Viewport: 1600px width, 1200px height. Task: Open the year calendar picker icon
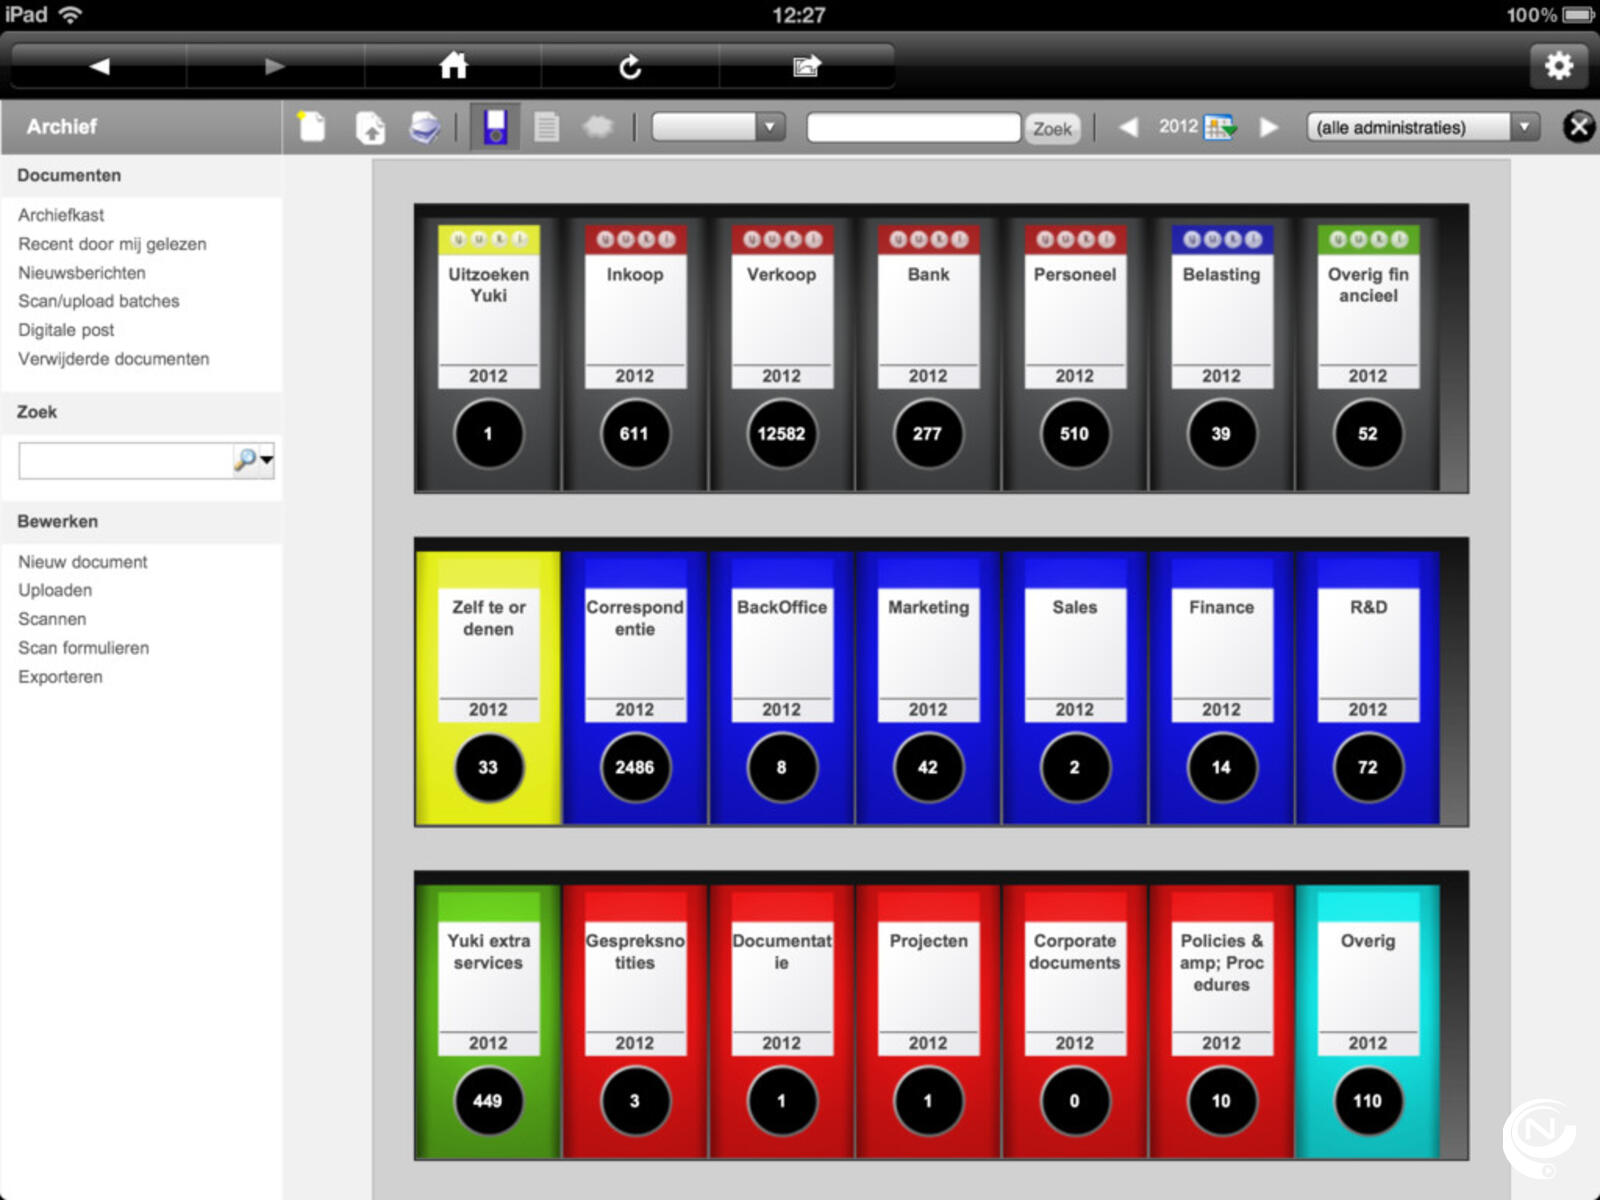[x=1220, y=127]
